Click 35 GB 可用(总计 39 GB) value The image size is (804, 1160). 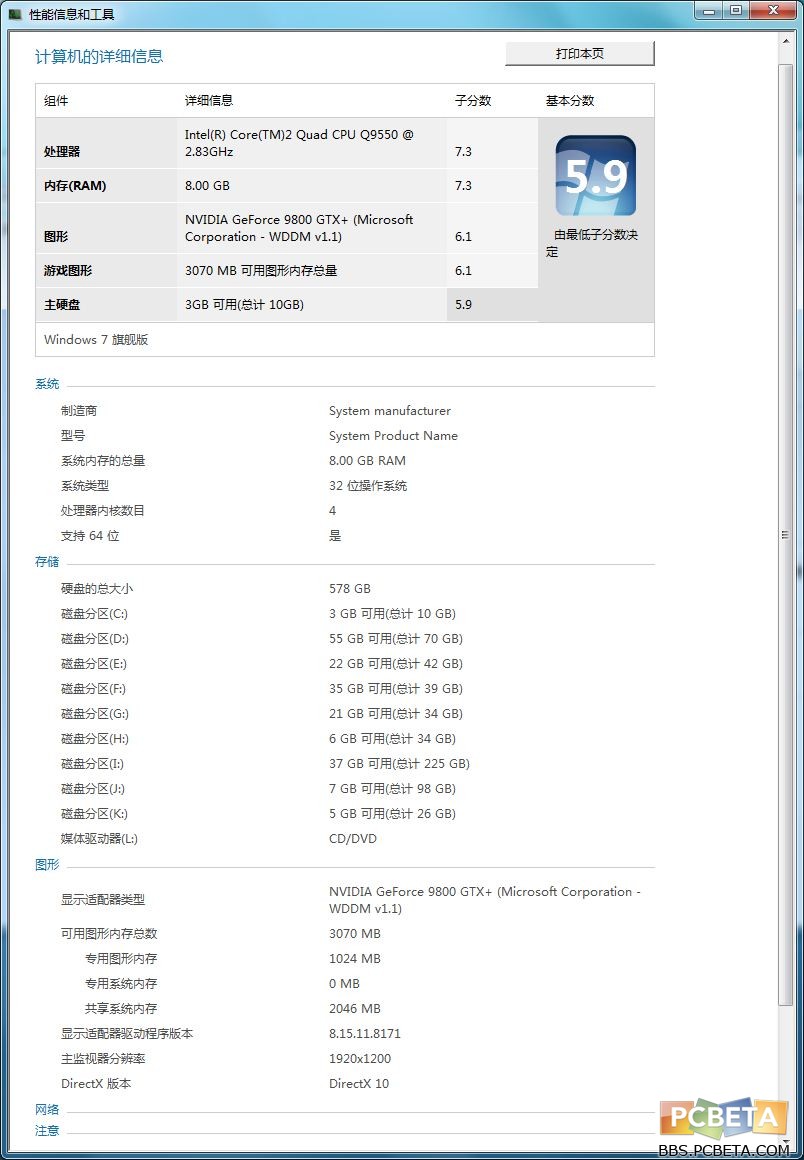click(396, 689)
